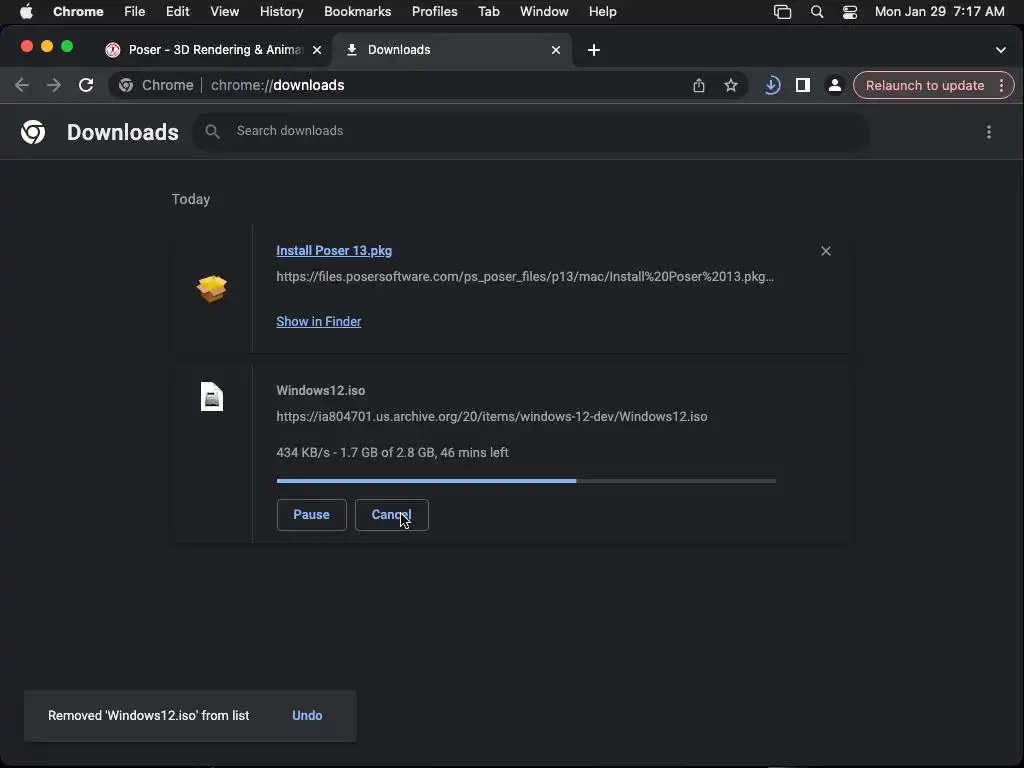Open the Tab menu
The image size is (1024, 768).
488,12
